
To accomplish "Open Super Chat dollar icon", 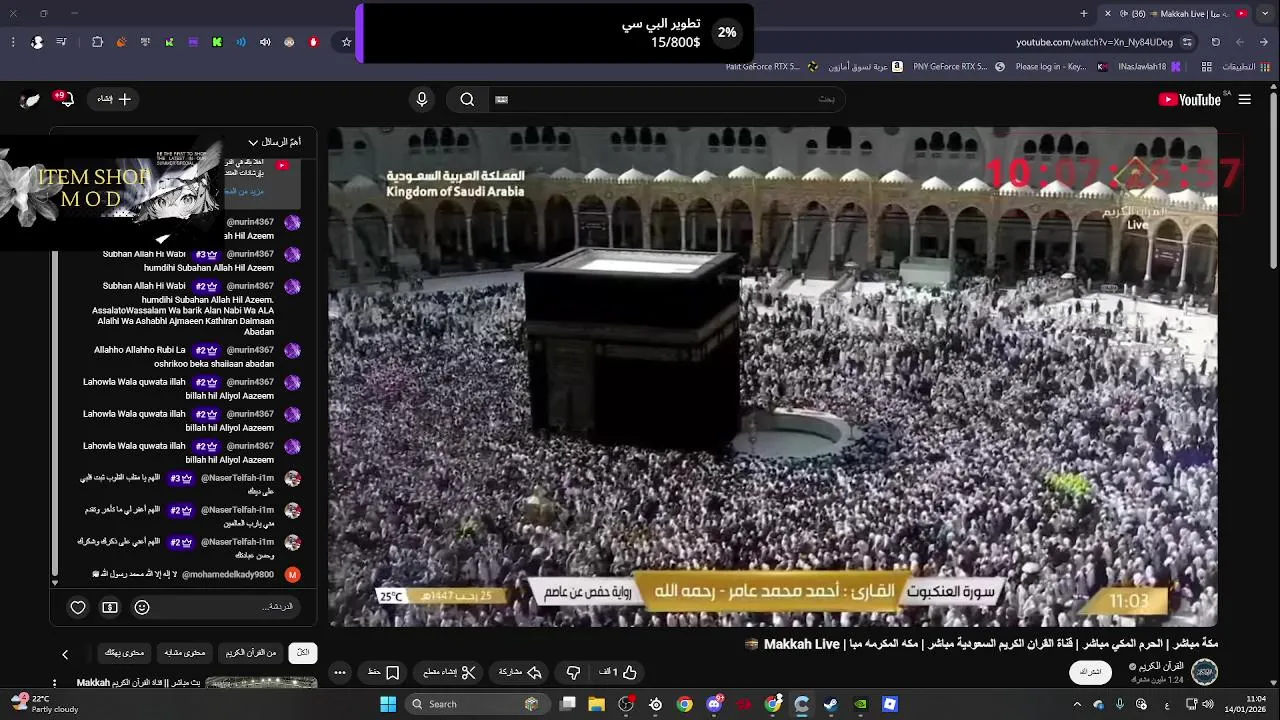I will (x=110, y=607).
